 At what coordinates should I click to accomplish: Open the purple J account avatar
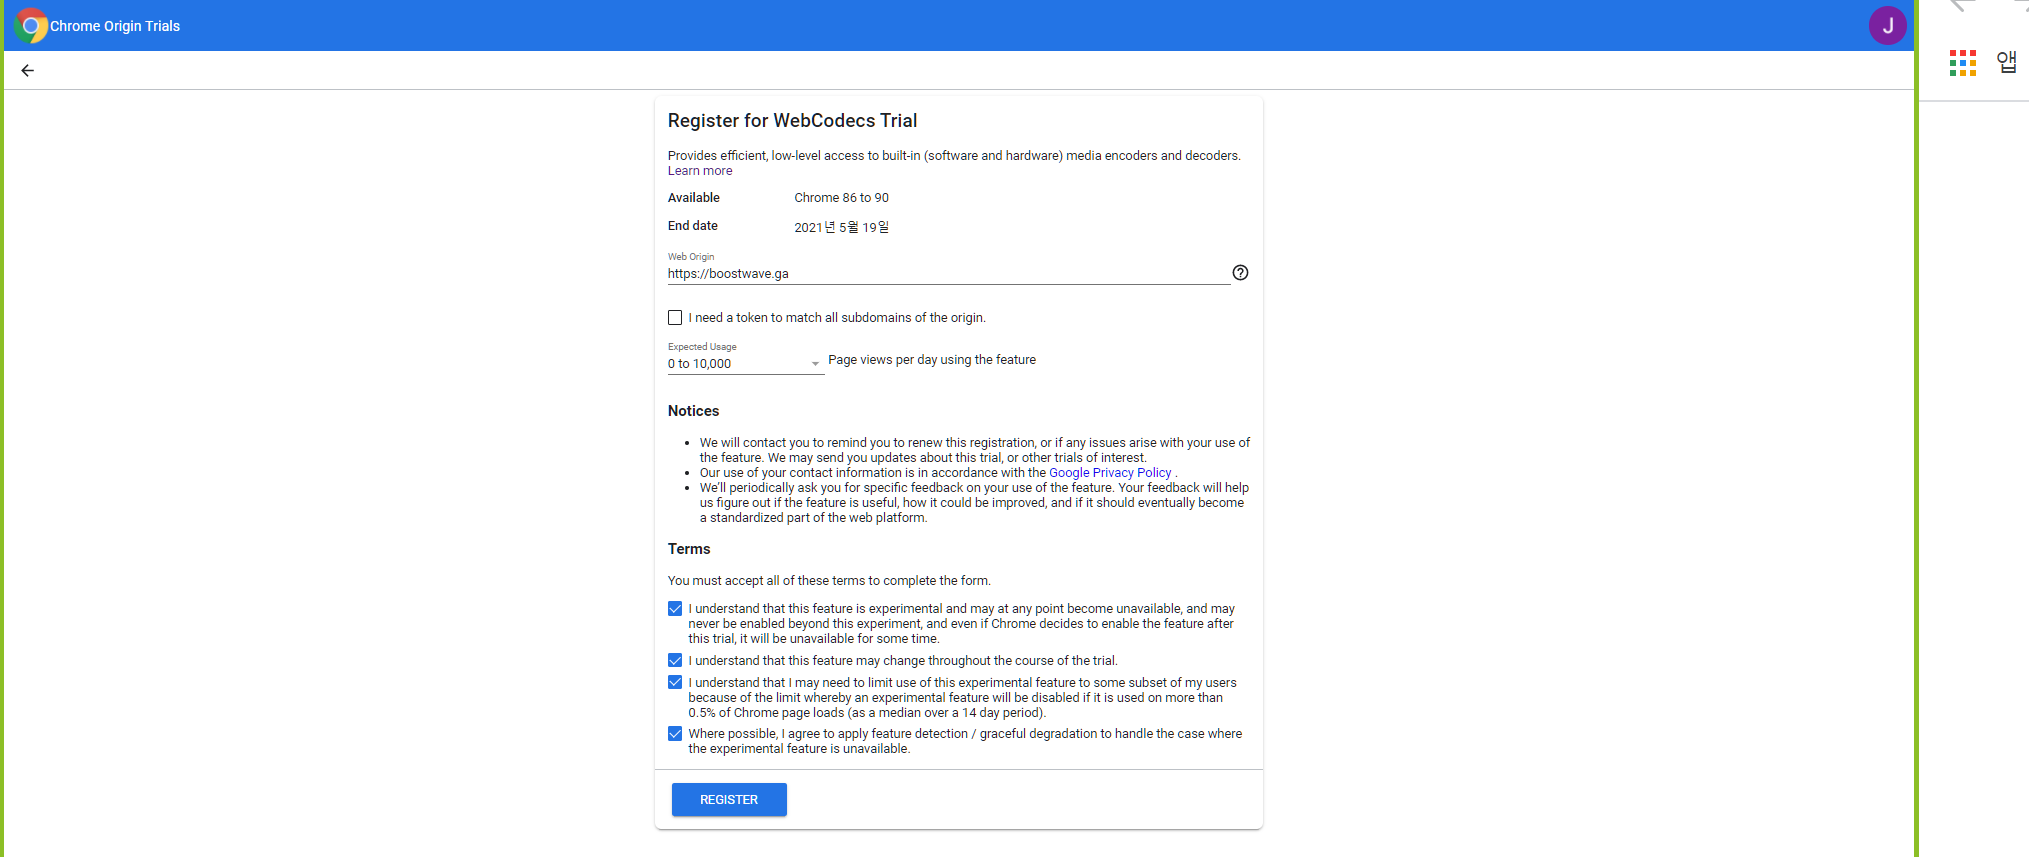(1887, 26)
